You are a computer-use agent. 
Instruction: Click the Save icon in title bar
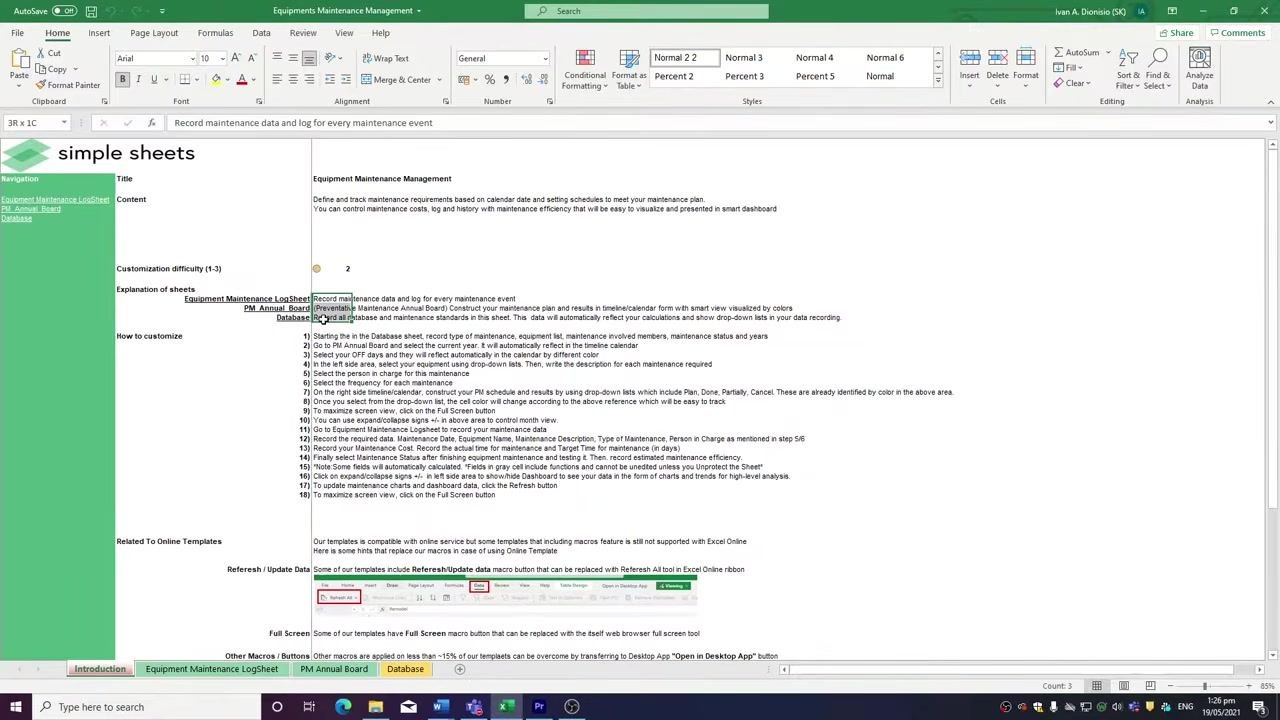(91, 11)
